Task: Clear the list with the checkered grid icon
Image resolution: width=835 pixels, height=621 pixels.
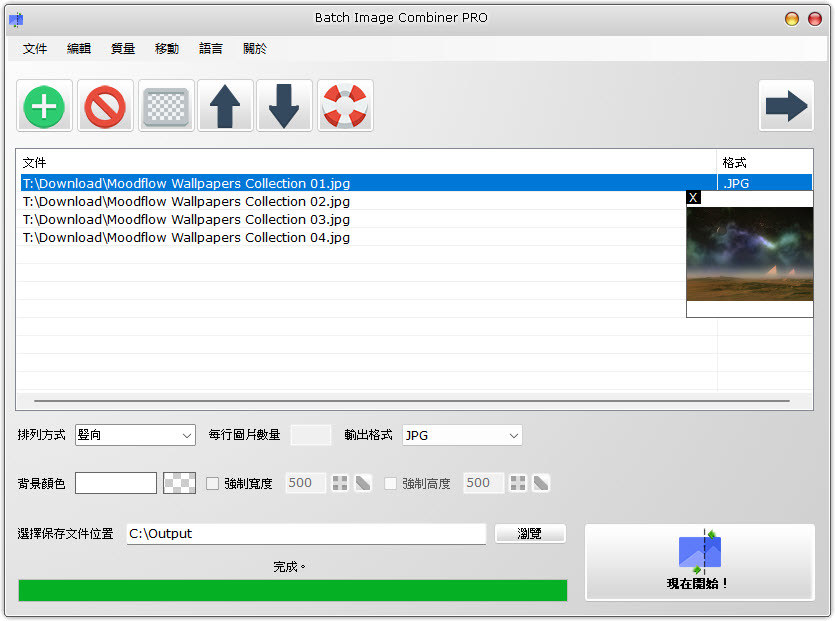Action: (x=165, y=105)
